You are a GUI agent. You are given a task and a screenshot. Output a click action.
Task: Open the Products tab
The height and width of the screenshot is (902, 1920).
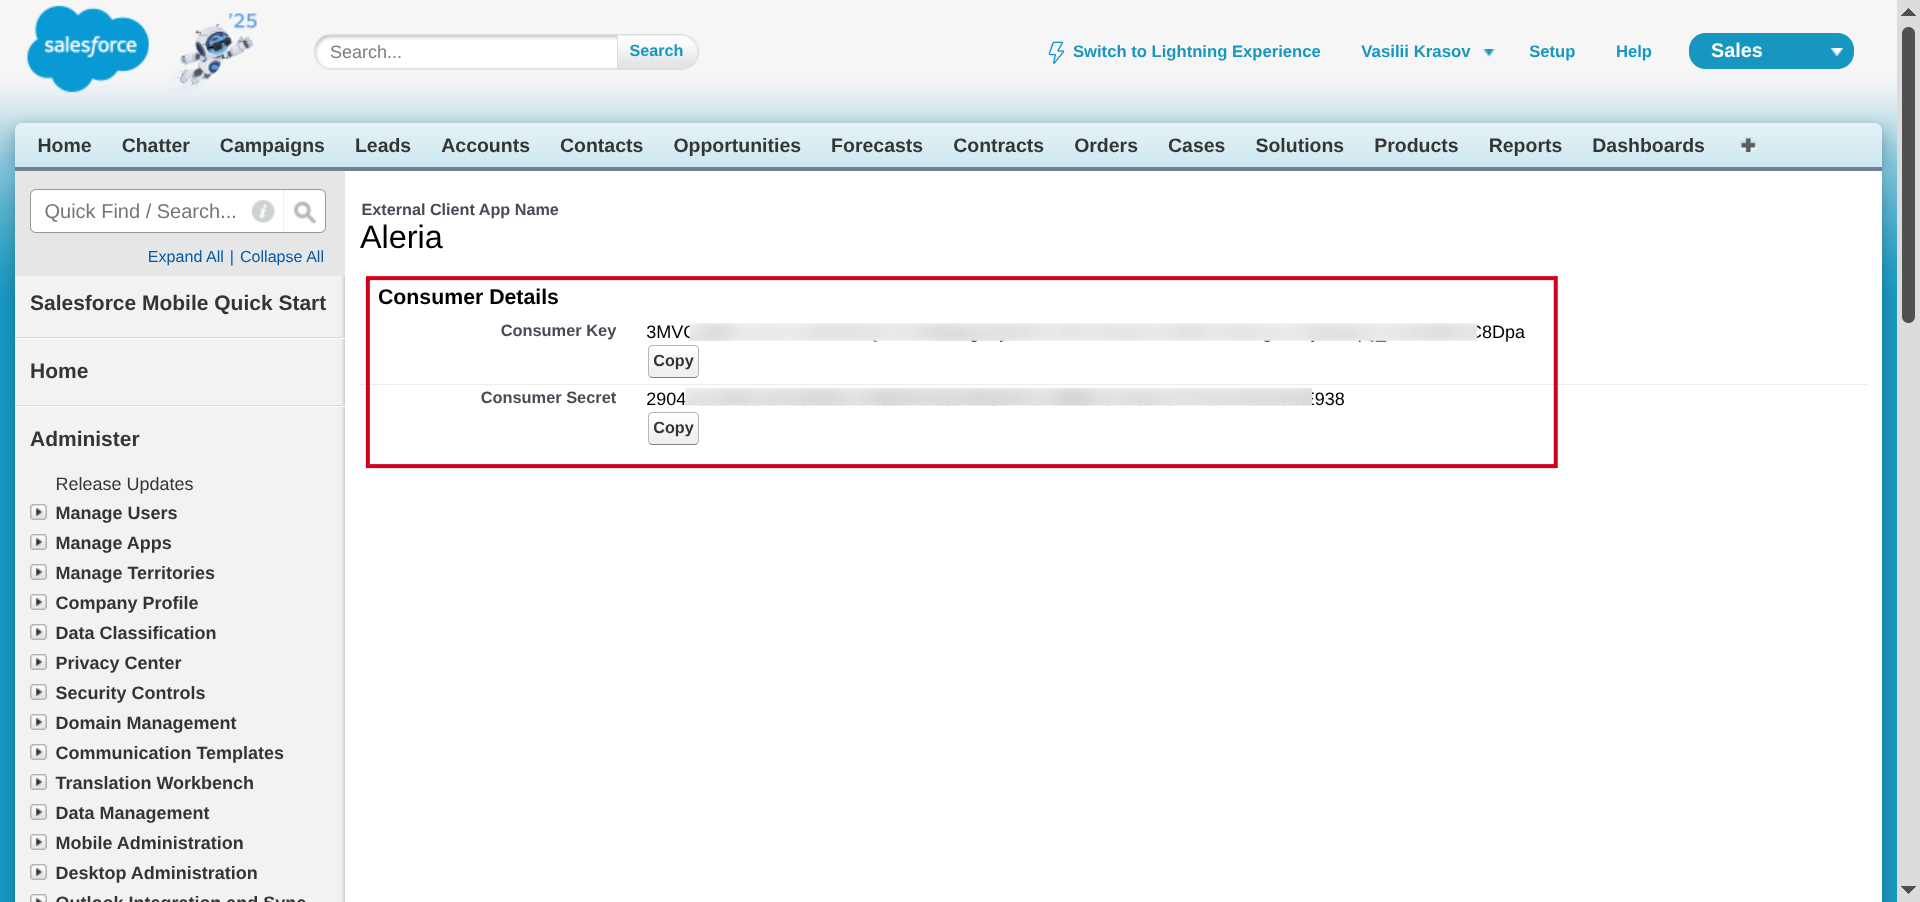click(x=1416, y=145)
